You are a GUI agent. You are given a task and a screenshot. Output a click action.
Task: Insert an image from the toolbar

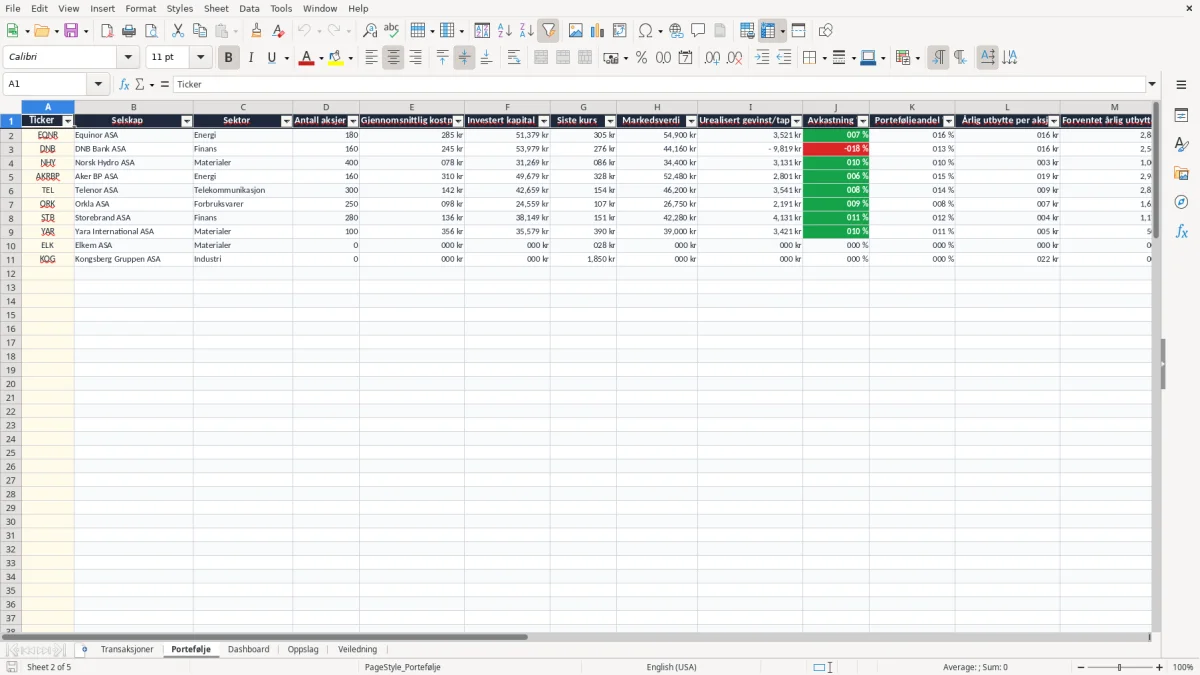pyautogui.click(x=575, y=31)
